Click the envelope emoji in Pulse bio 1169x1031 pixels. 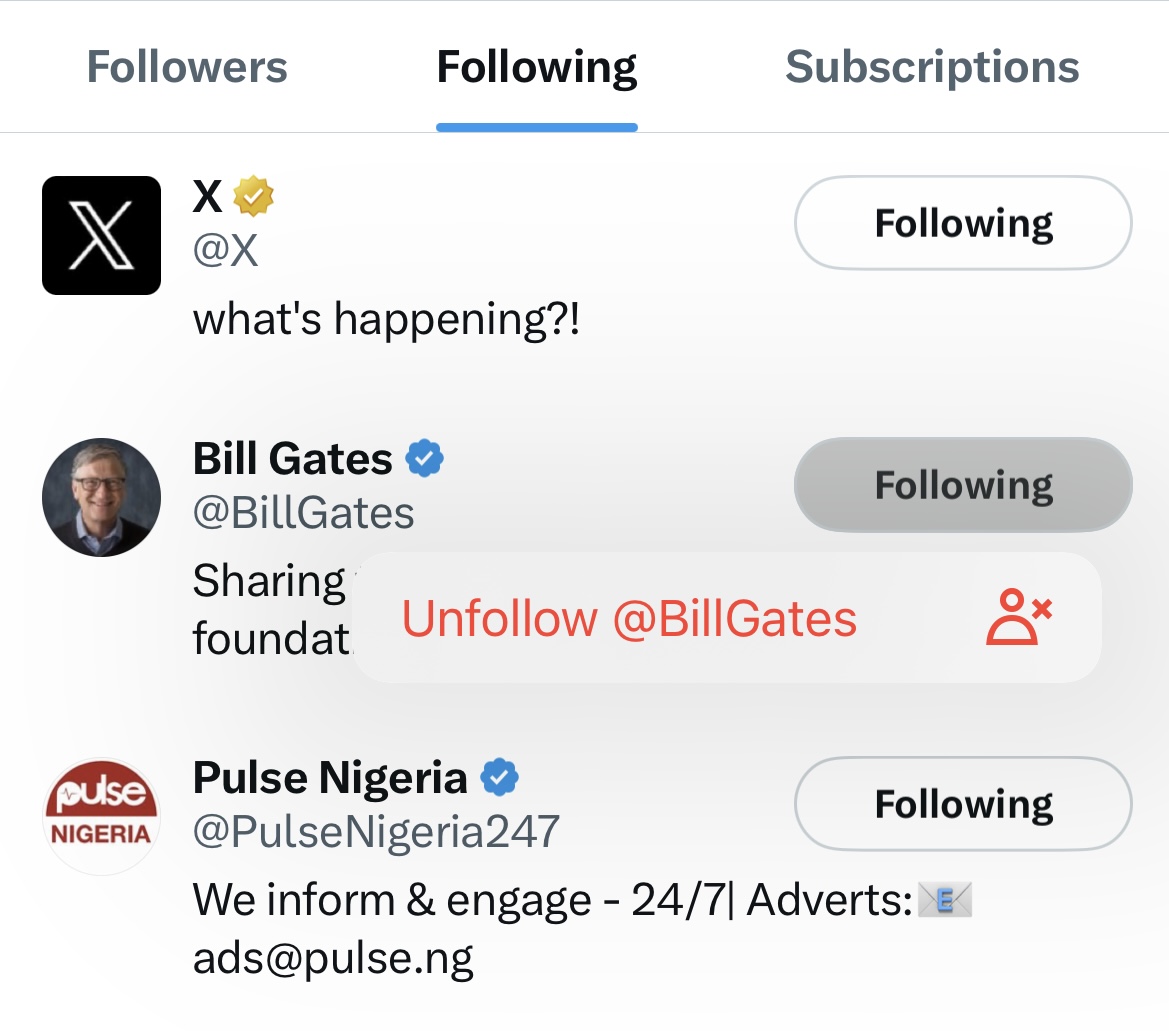pyautogui.click(x=945, y=900)
